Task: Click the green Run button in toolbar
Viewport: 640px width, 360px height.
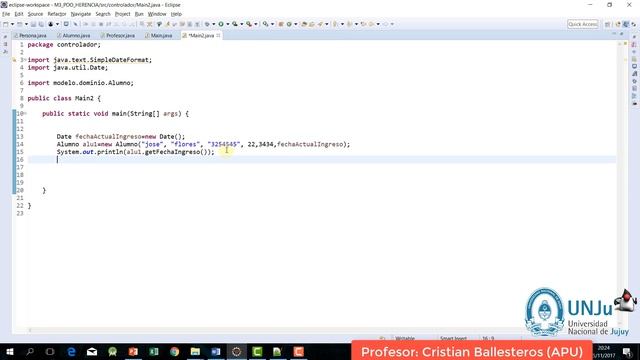Action: [x=221, y=24]
